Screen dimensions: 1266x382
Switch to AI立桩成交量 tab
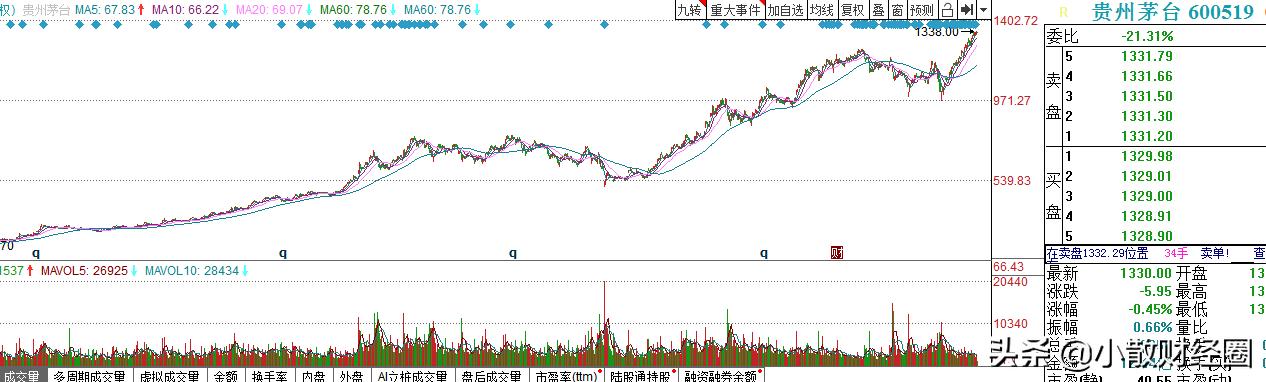pos(412,376)
